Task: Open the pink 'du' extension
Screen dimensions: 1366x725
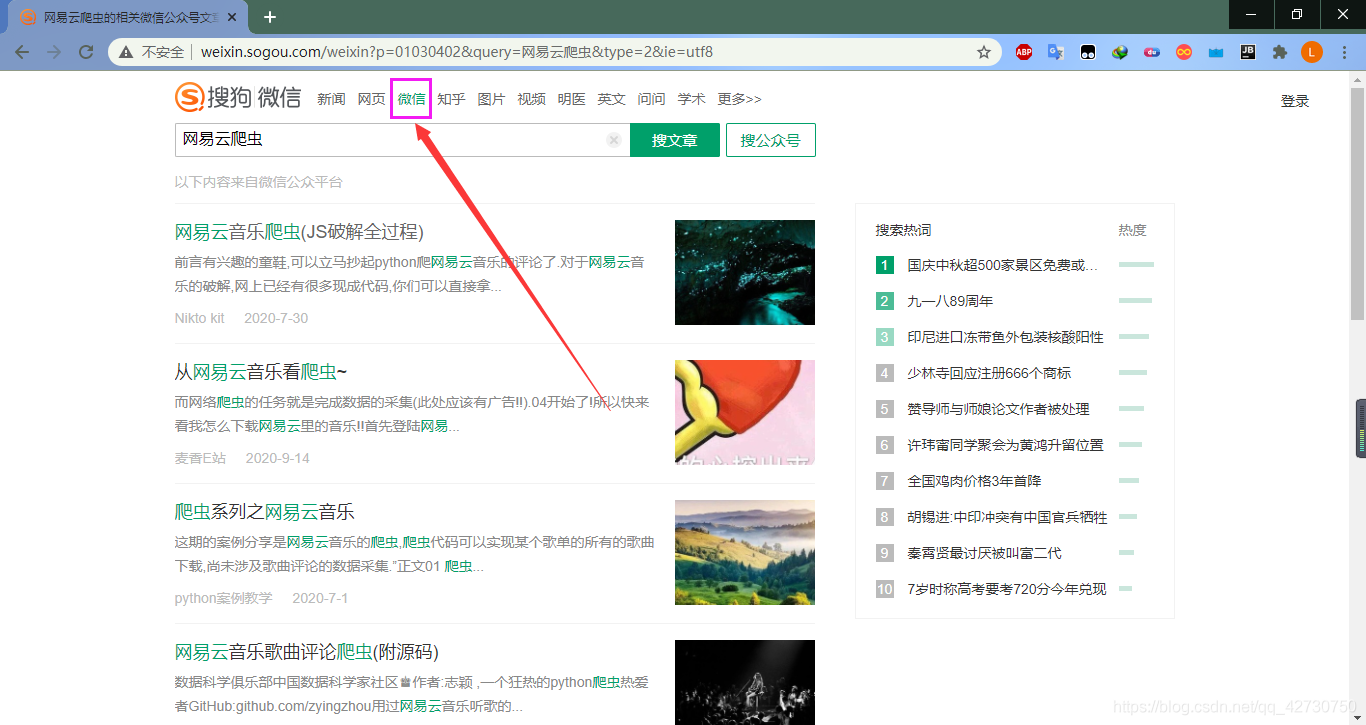Action: click(x=1152, y=52)
